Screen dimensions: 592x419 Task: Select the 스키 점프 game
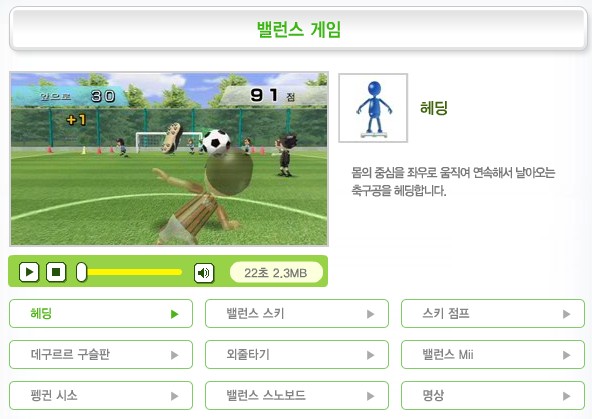point(493,314)
